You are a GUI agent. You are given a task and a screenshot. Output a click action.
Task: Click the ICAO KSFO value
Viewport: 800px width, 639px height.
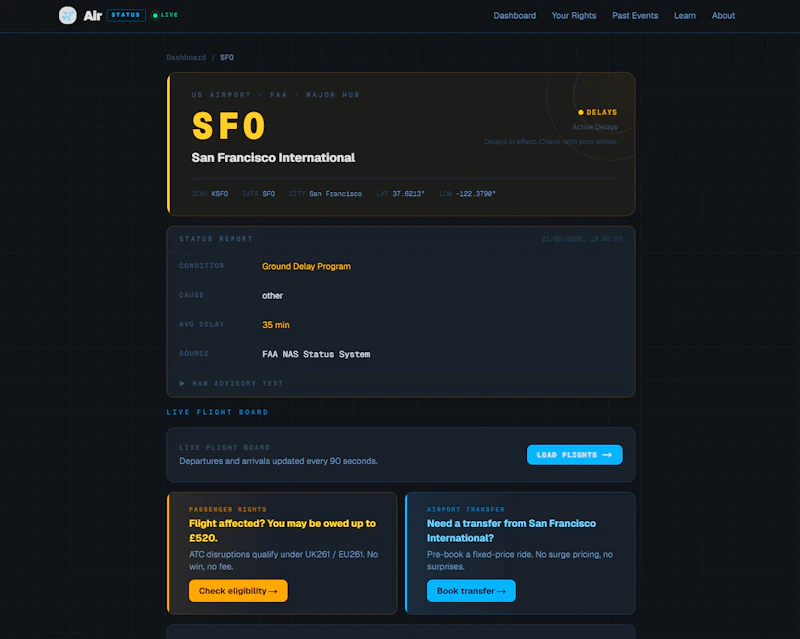pyautogui.click(x=220, y=194)
